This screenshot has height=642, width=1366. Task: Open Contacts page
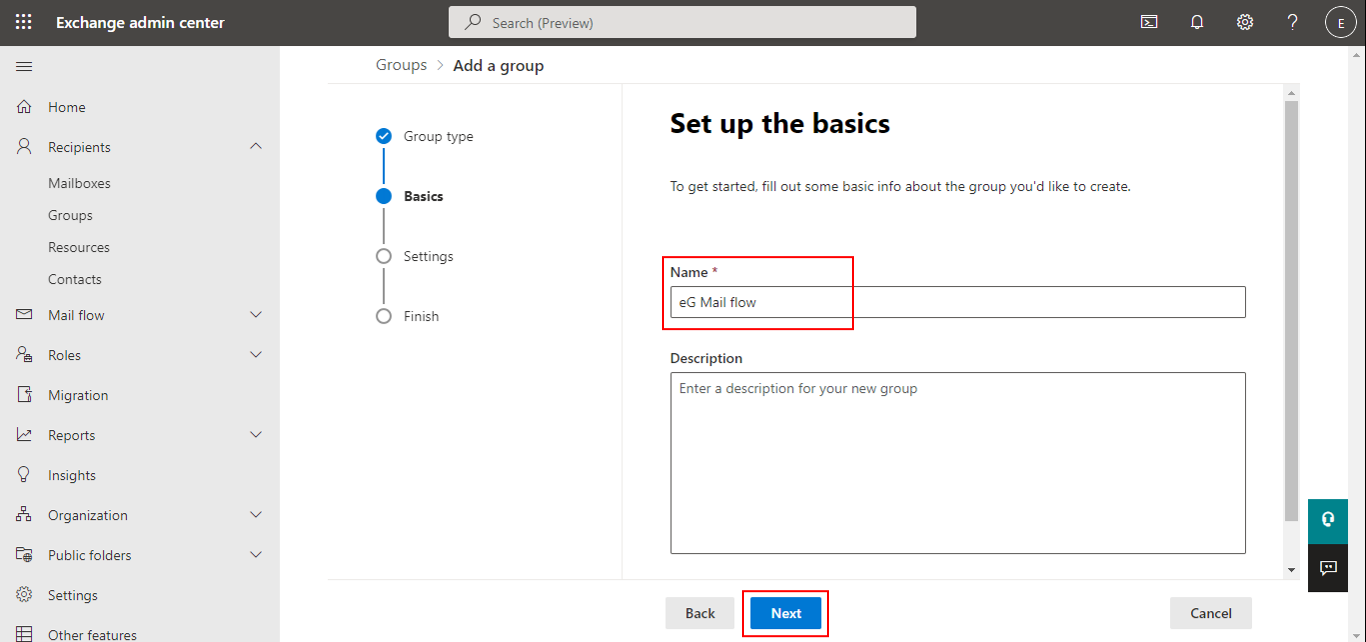(75, 279)
